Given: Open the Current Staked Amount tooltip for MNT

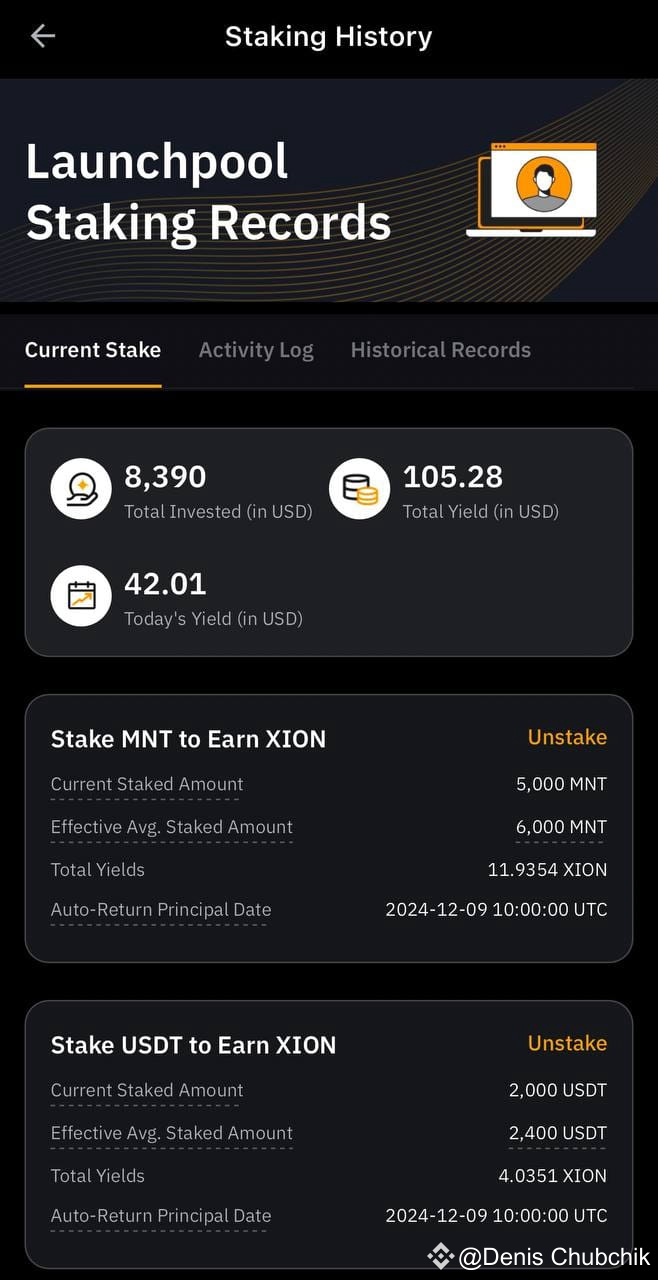Looking at the screenshot, I should coord(146,784).
